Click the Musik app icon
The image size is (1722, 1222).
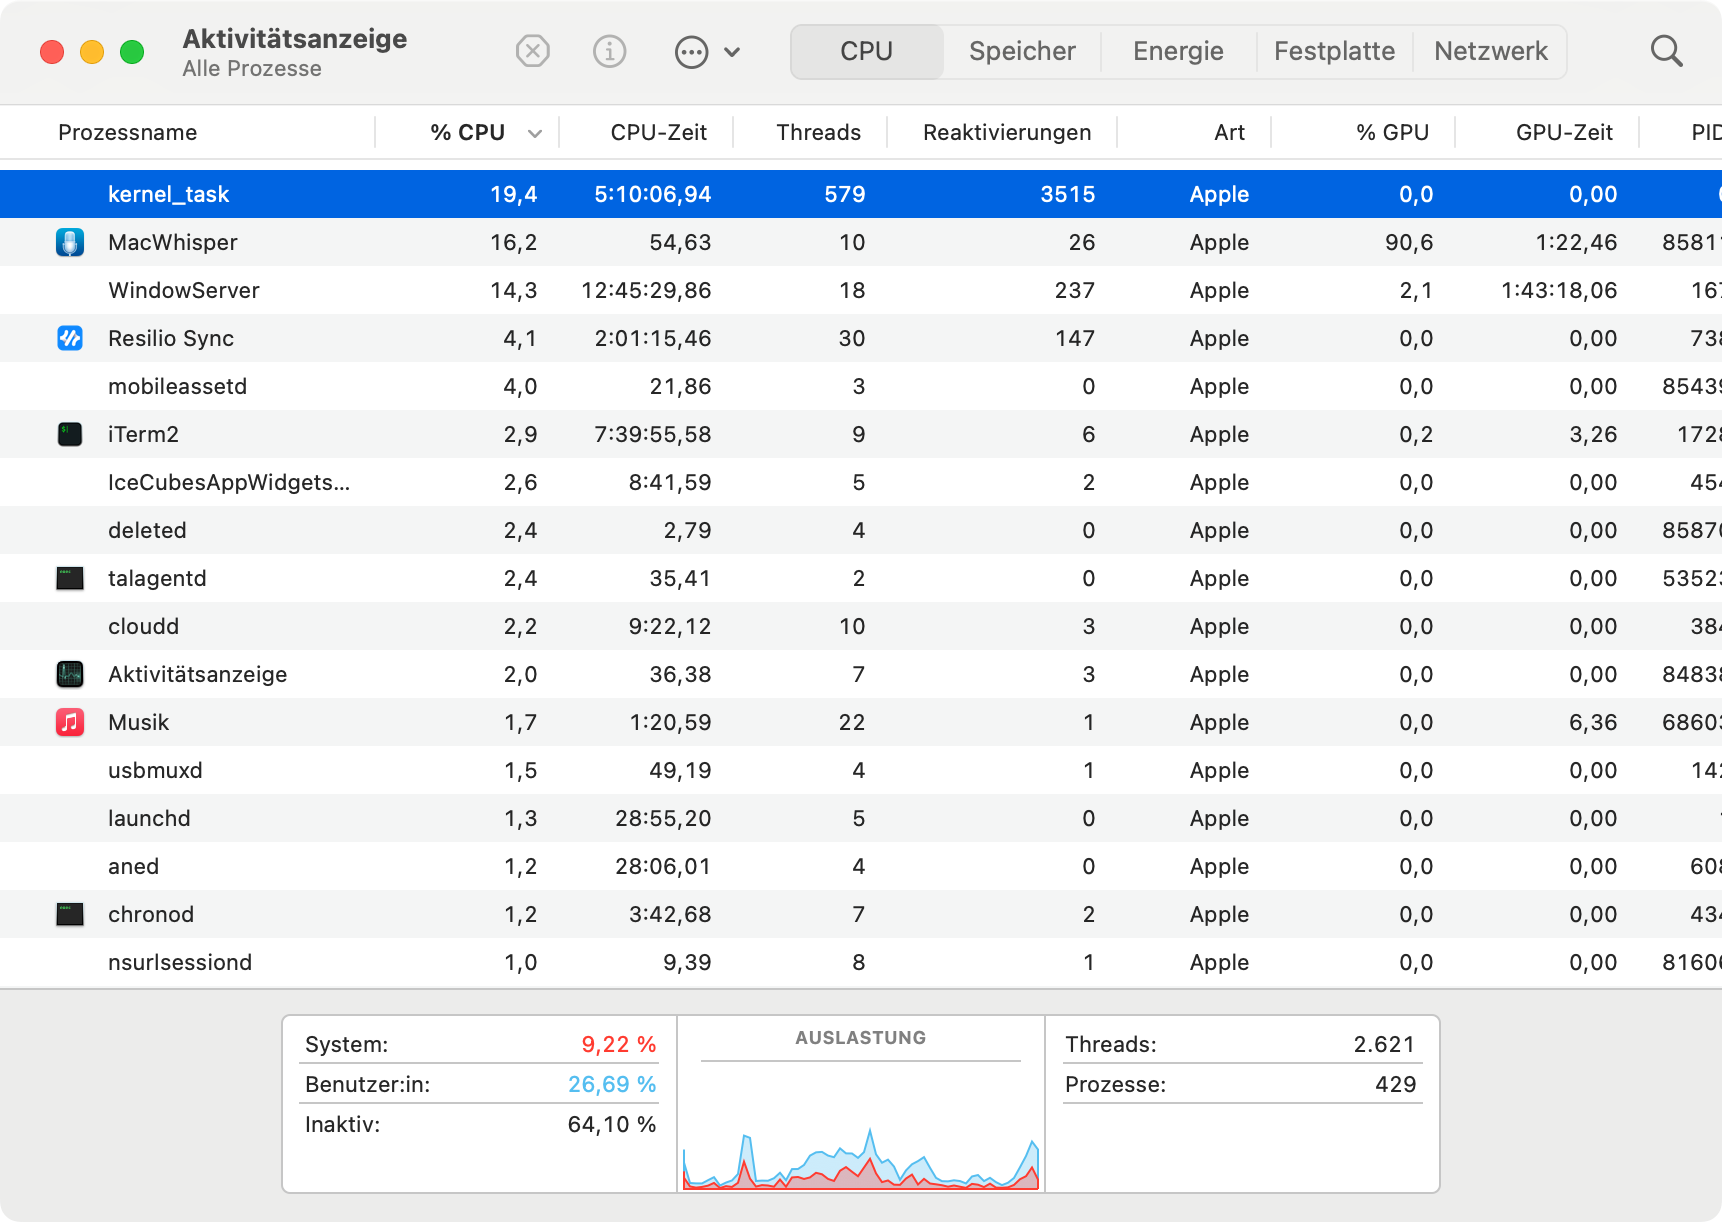point(70,722)
